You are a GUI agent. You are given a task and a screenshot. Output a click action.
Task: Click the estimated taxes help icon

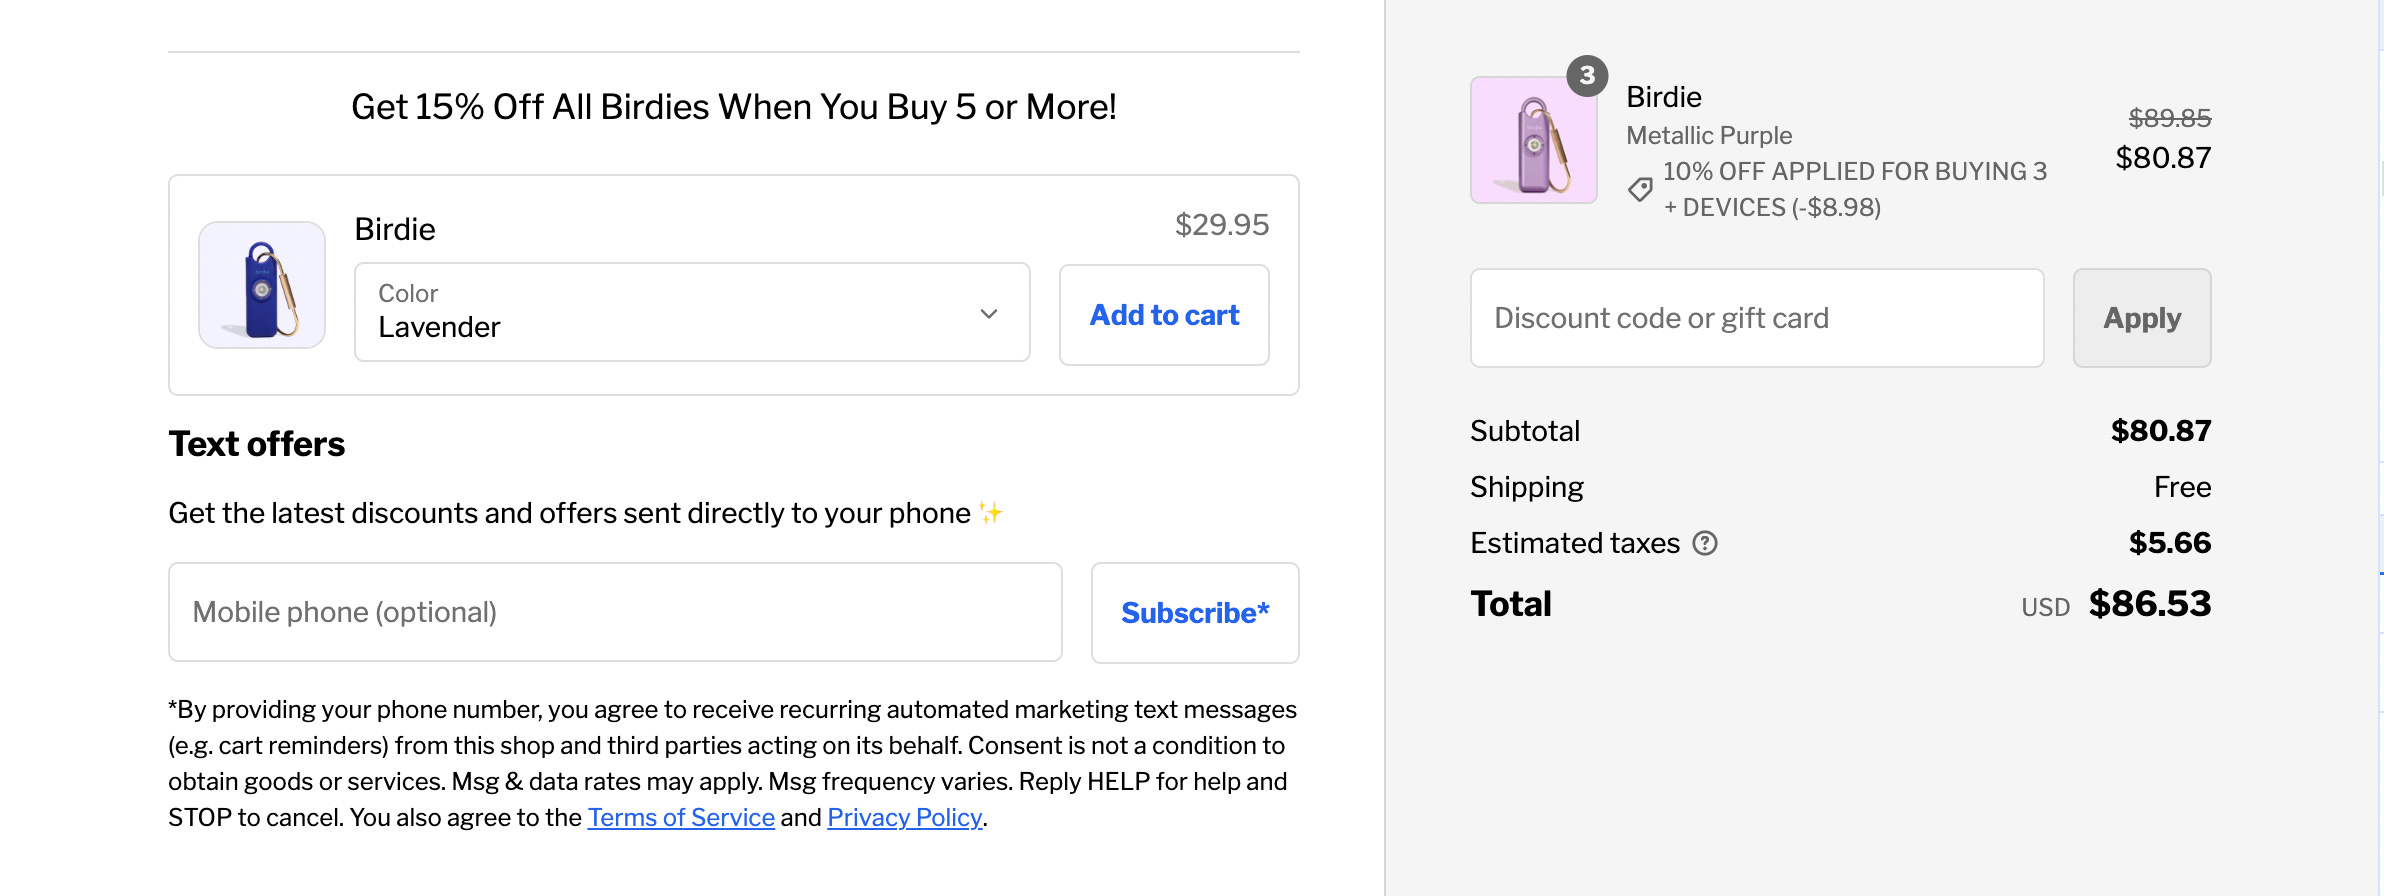click(x=1705, y=543)
